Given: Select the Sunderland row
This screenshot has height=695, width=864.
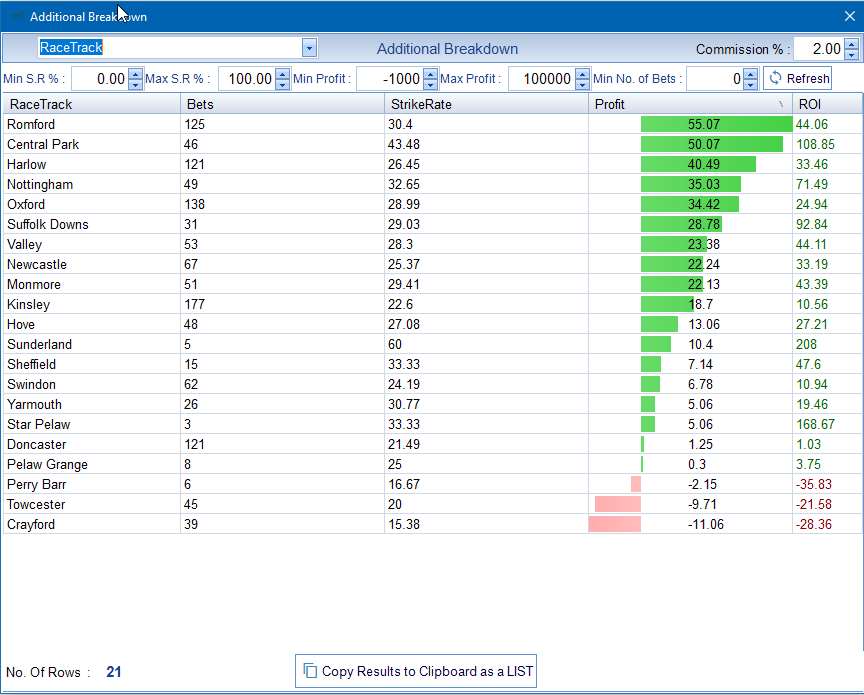Looking at the screenshot, I should [433, 344].
